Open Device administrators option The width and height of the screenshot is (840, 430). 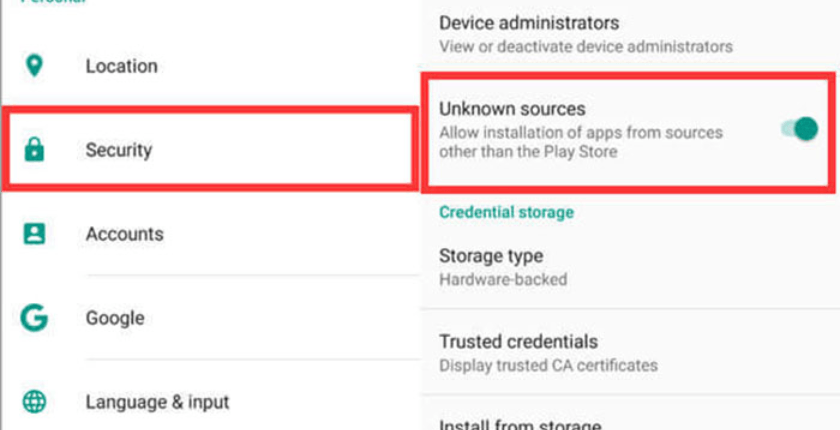click(x=630, y=34)
